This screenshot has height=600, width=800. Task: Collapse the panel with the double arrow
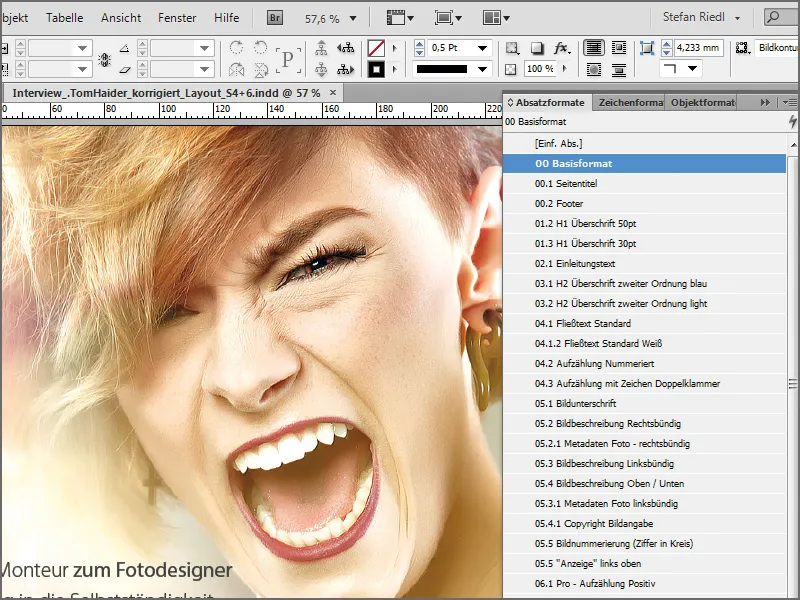click(x=765, y=103)
